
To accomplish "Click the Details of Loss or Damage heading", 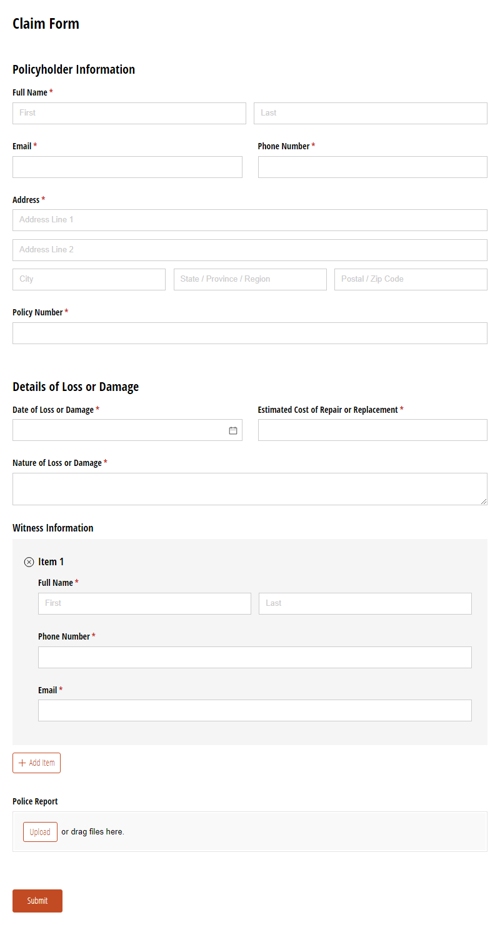I will click(x=75, y=387).
